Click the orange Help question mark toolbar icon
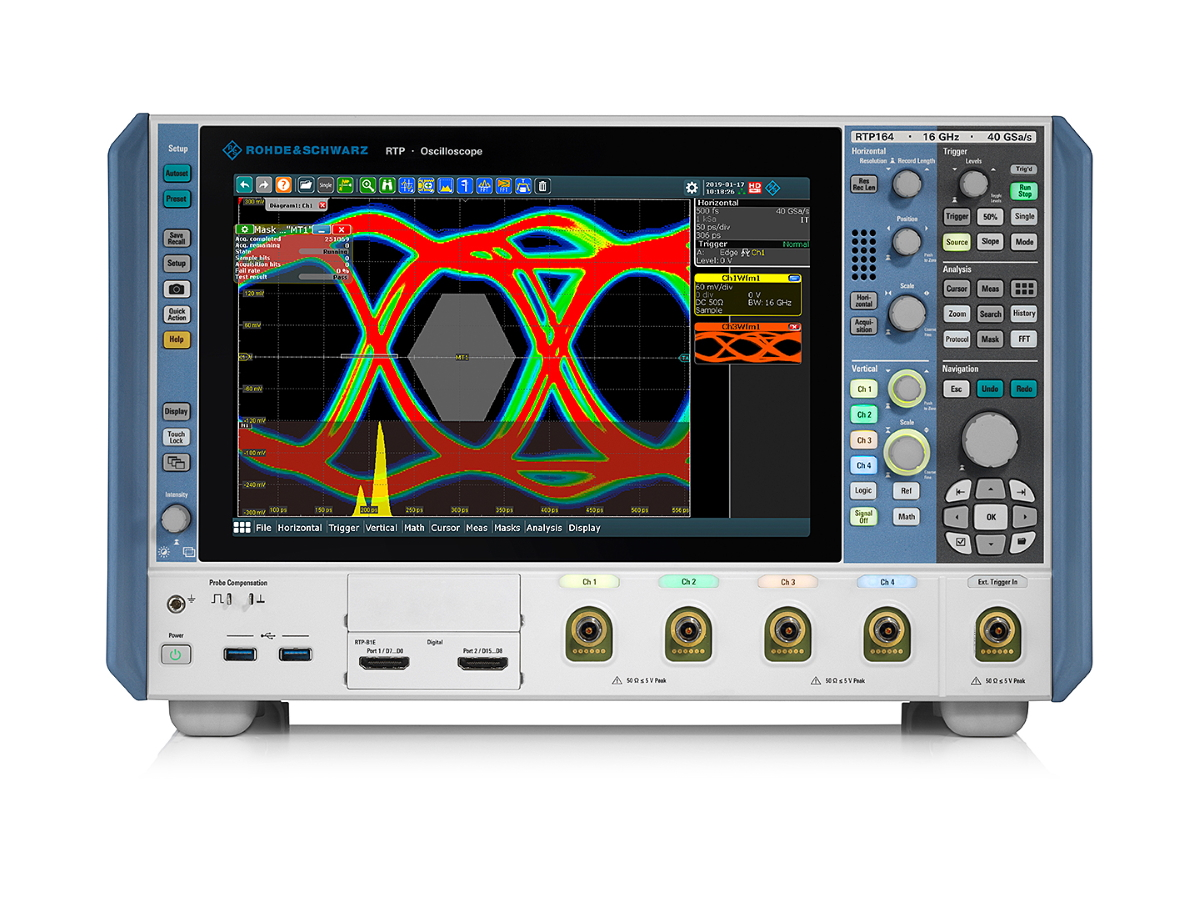 [x=283, y=187]
